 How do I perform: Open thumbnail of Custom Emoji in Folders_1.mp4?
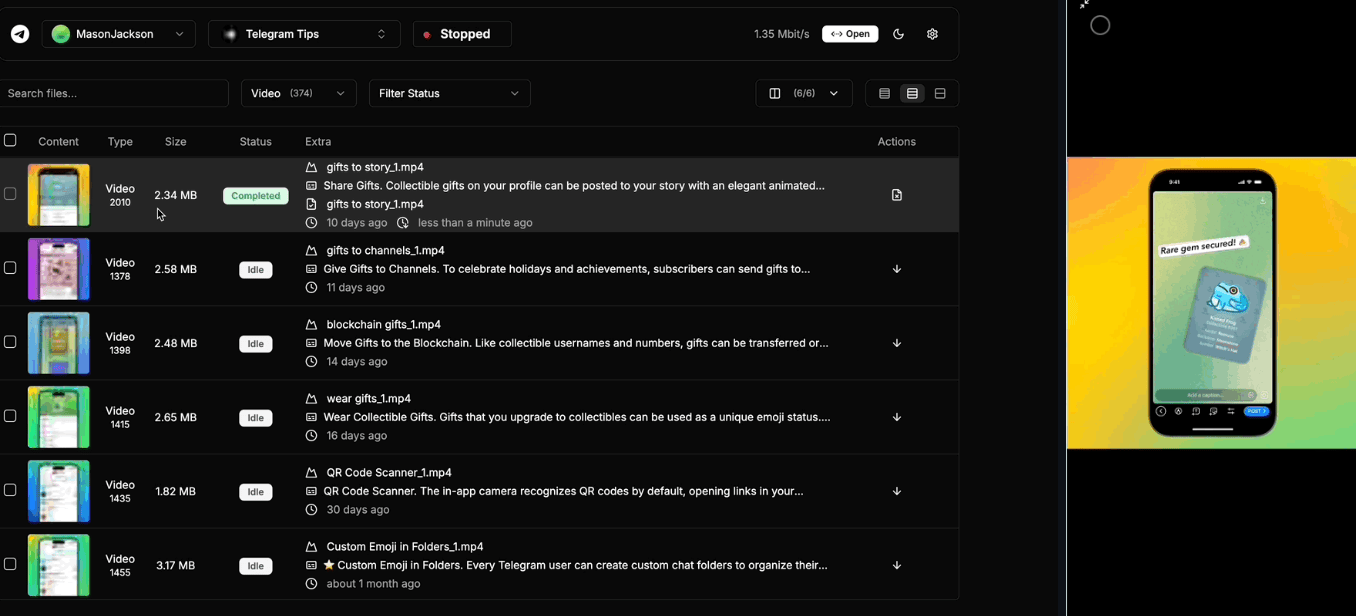coord(58,565)
